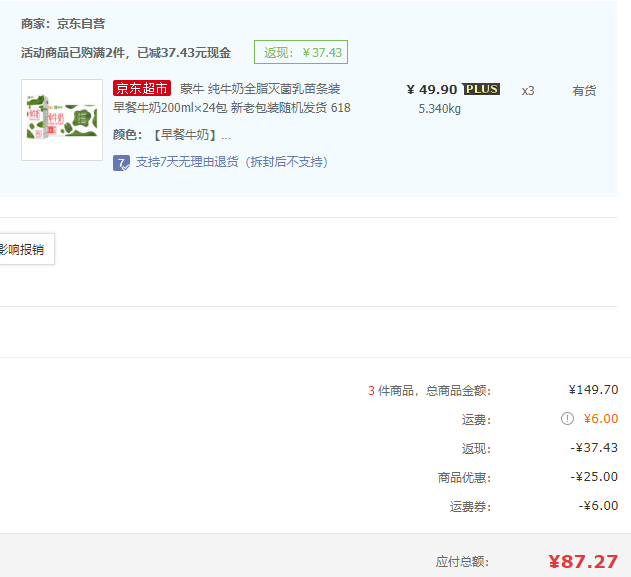Click the orange ¥6.00 shipping fee

[601, 419]
